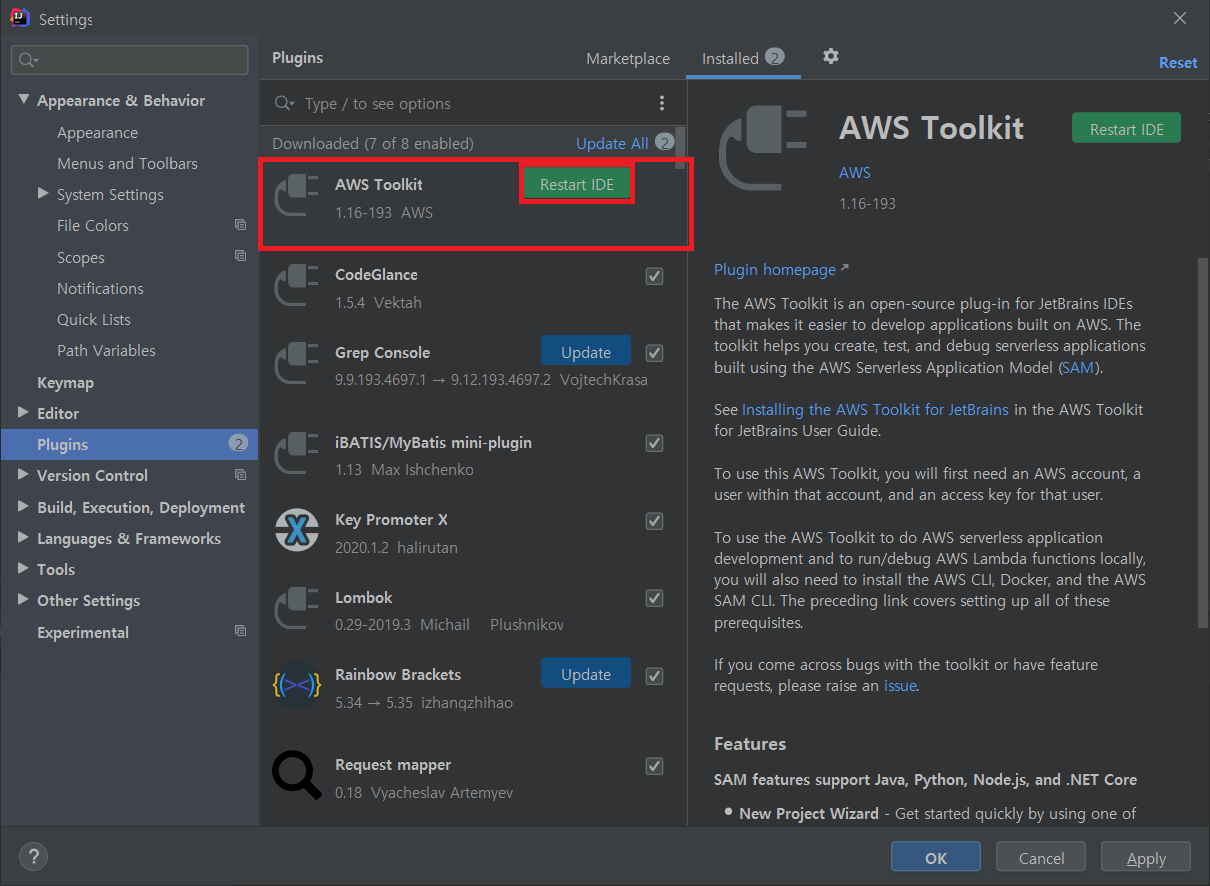Update the Rainbow Brackets plugin
This screenshot has height=886, width=1210.
point(586,674)
